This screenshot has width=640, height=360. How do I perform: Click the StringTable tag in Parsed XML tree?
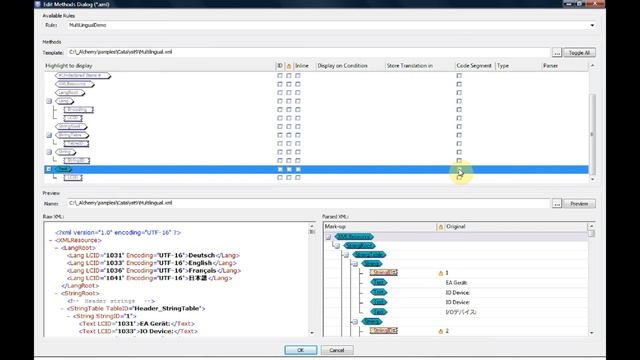(369, 255)
